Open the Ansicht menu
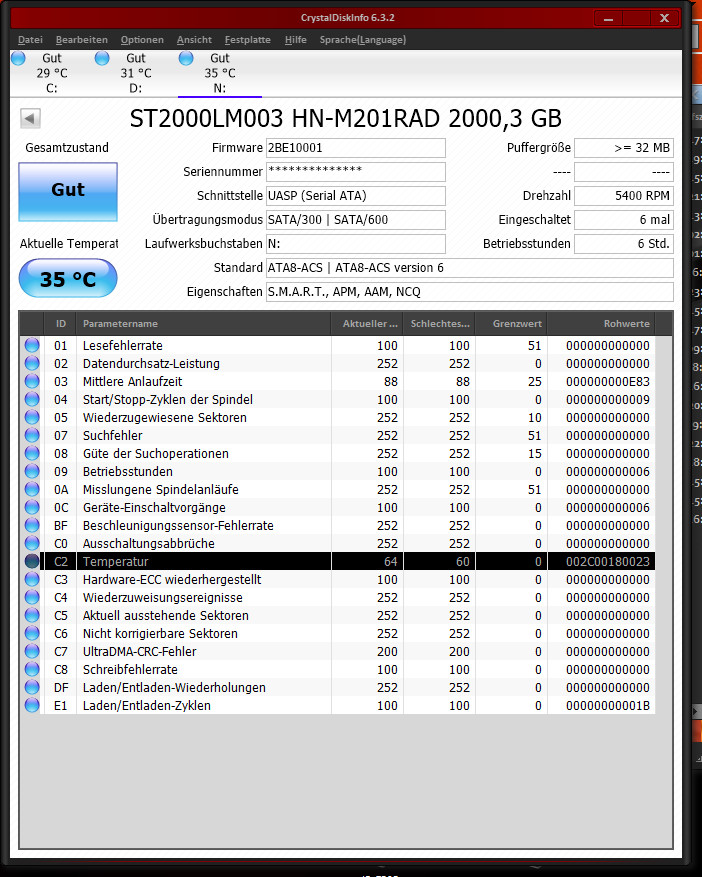This screenshot has height=877, width=702. [x=194, y=40]
